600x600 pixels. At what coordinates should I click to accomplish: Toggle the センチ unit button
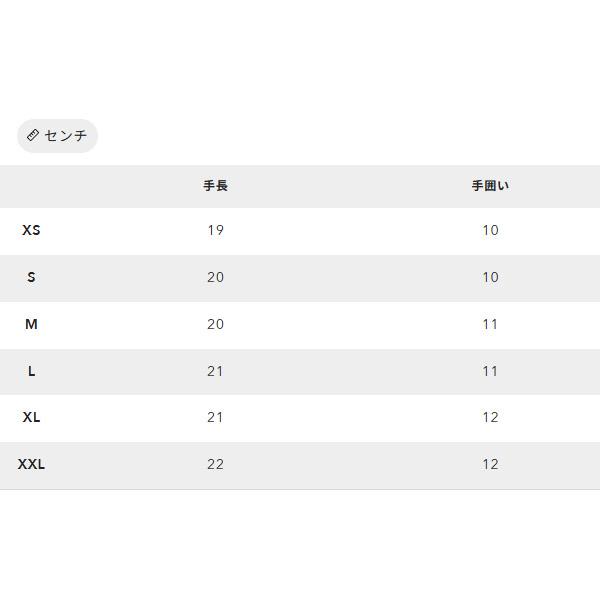click(57, 136)
